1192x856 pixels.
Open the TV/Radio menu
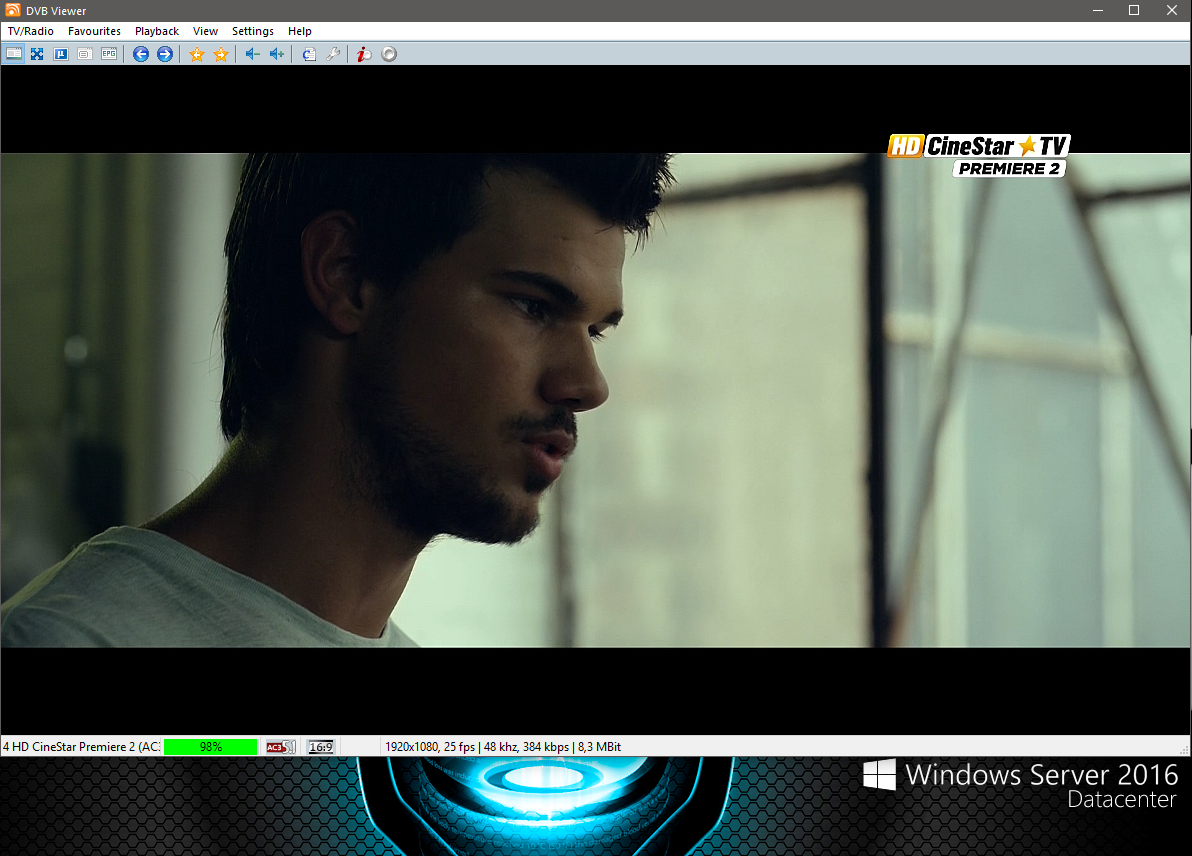pyautogui.click(x=30, y=31)
